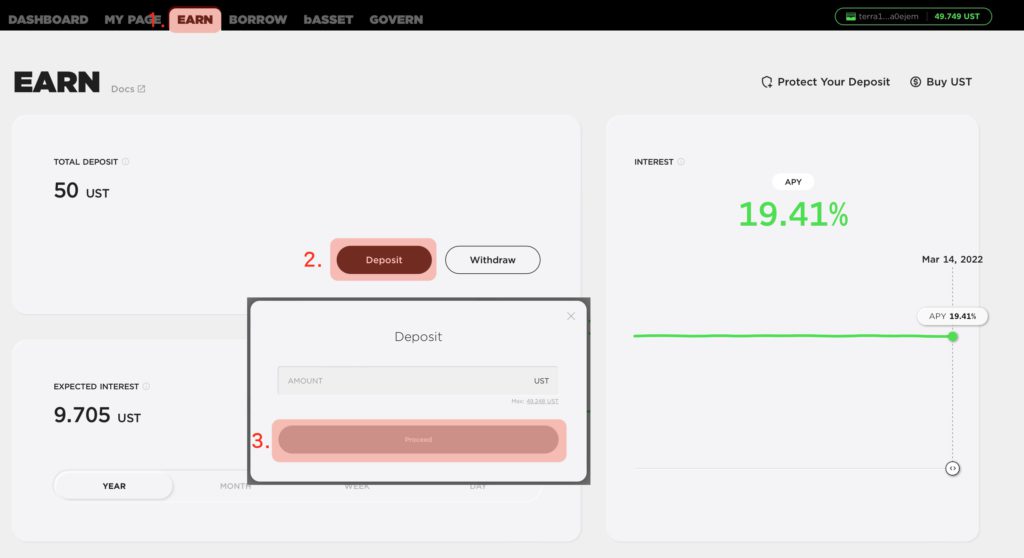Image resolution: width=1024 pixels, height=558 pixels.
Task: Click the chart slider handle with arrows
Action: tap(953, 468)
